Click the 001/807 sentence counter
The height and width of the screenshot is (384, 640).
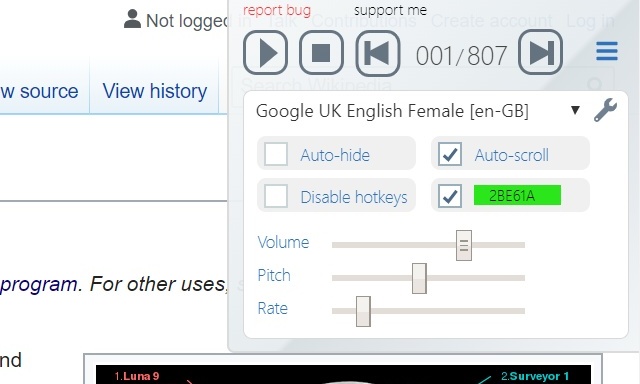point(461,55)
